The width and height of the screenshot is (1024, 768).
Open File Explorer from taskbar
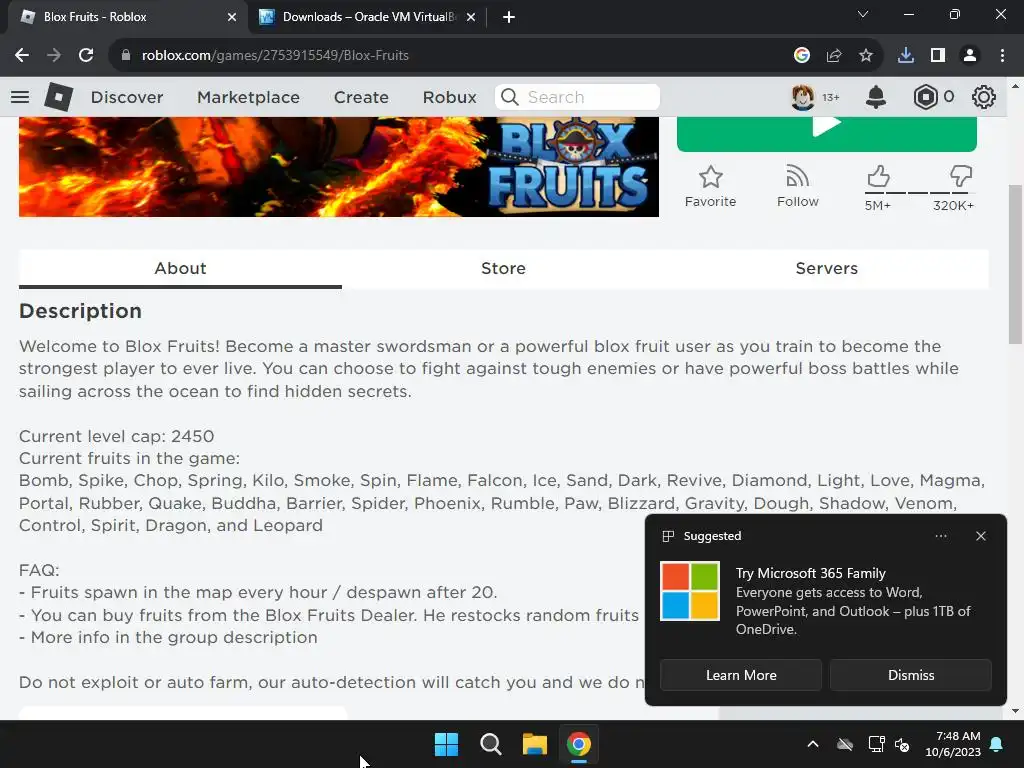pos(535,744)
